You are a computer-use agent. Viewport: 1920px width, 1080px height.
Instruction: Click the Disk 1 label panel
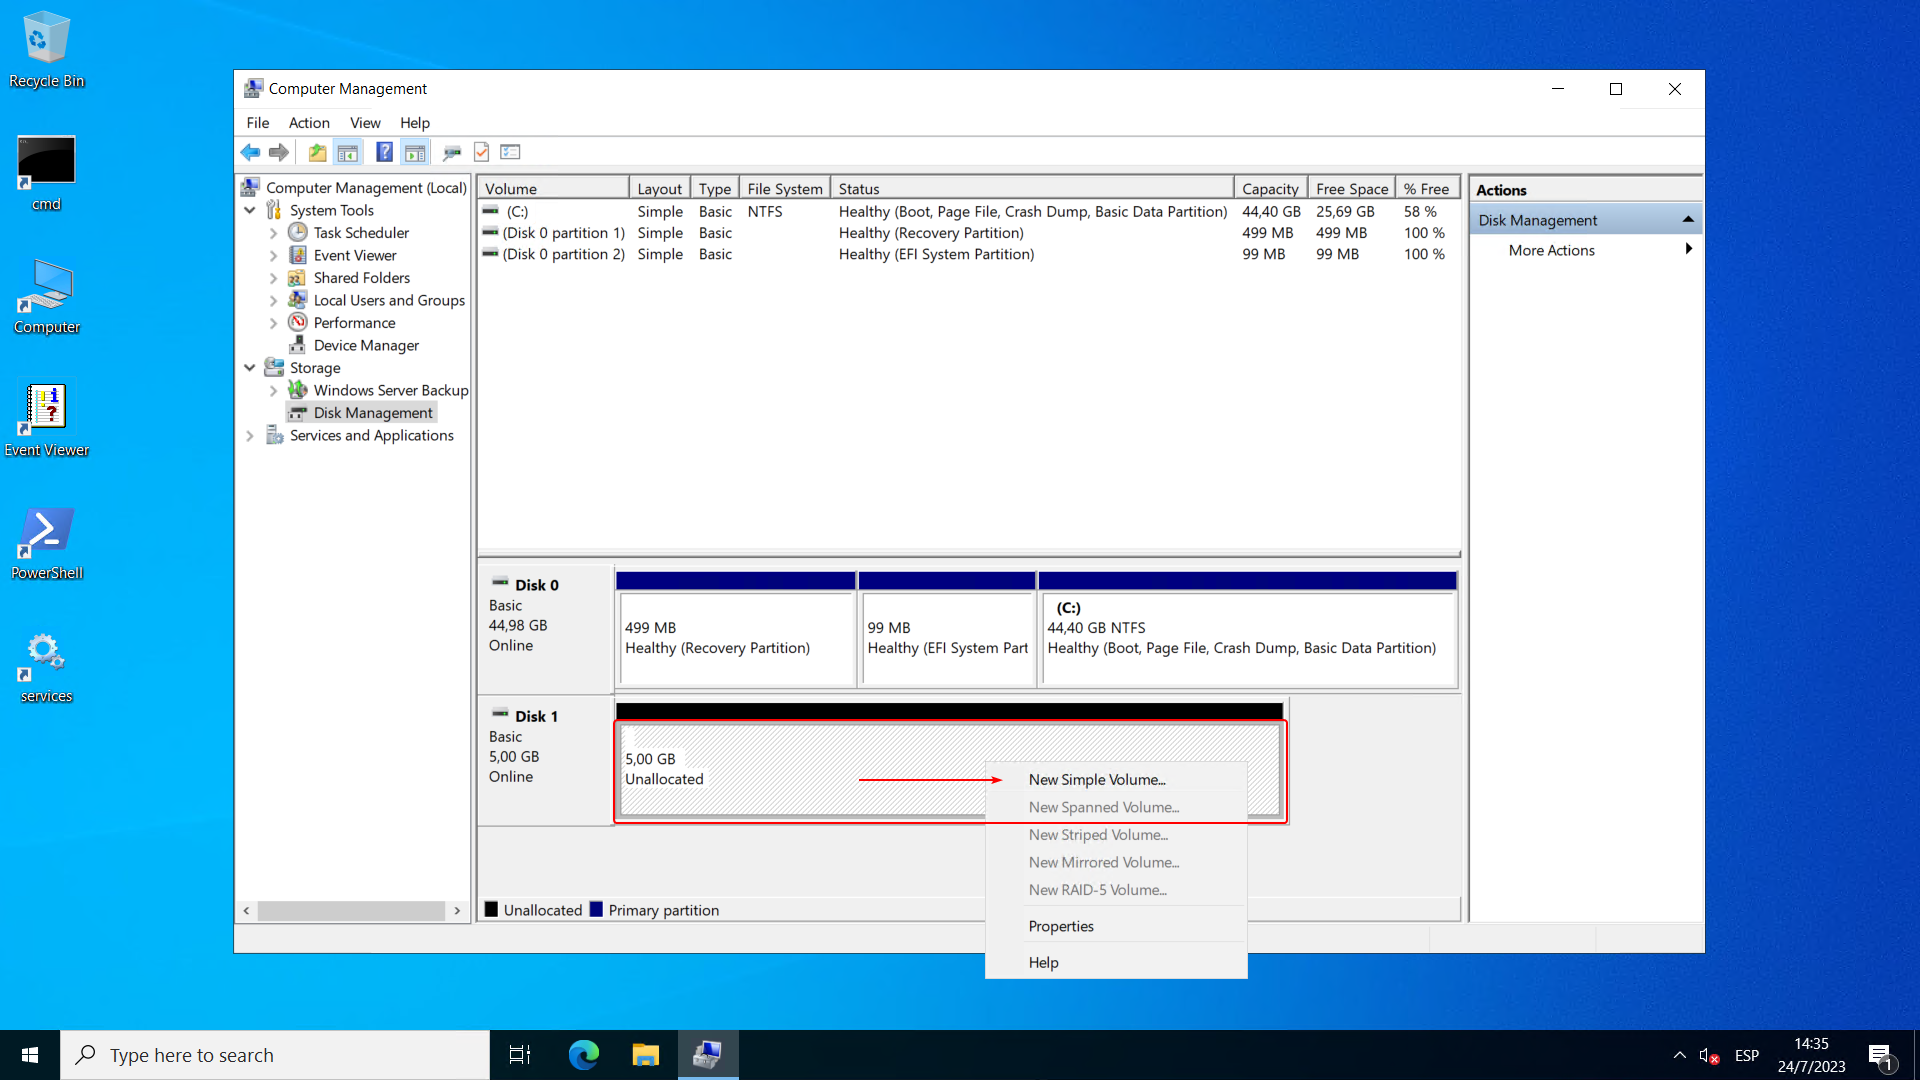545,760
